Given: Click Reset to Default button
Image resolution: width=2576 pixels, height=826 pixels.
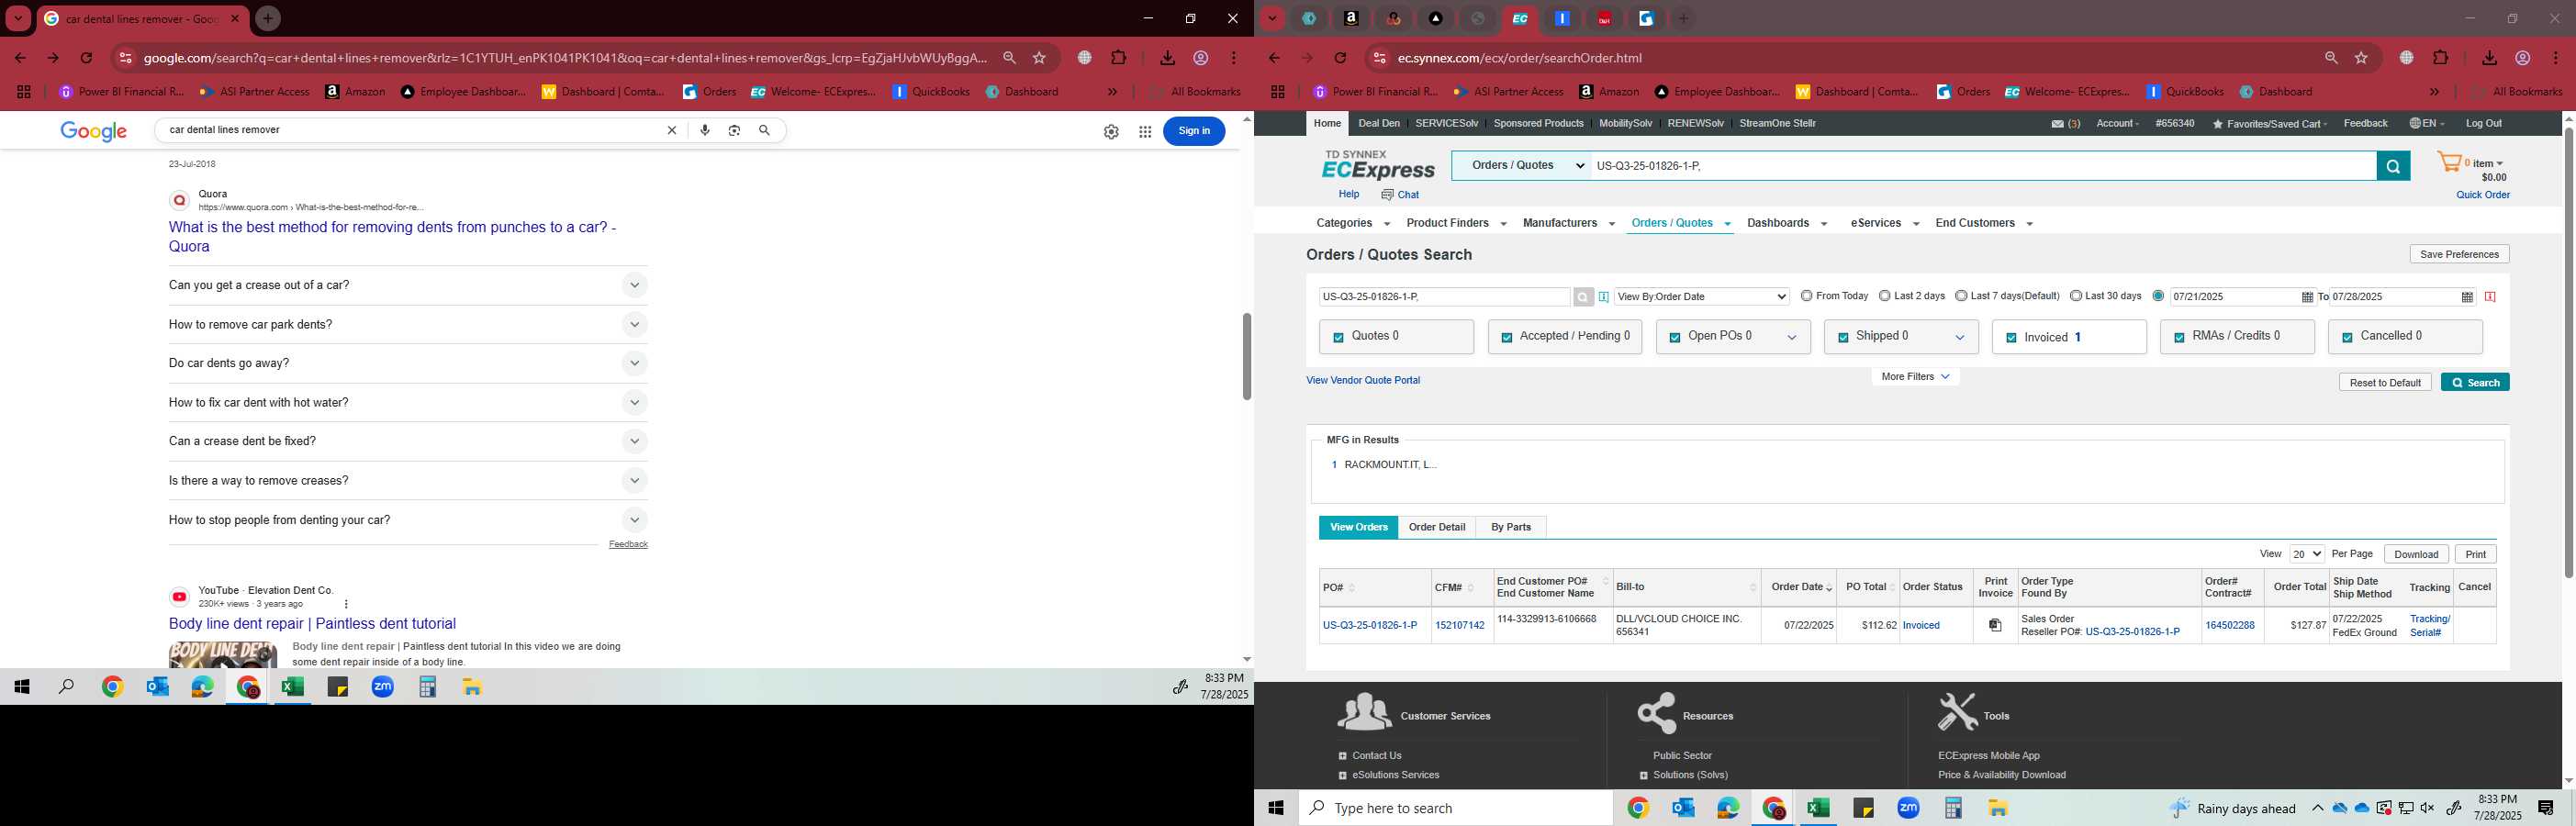Looking at the screenshot, I should tap(2385, 383).
